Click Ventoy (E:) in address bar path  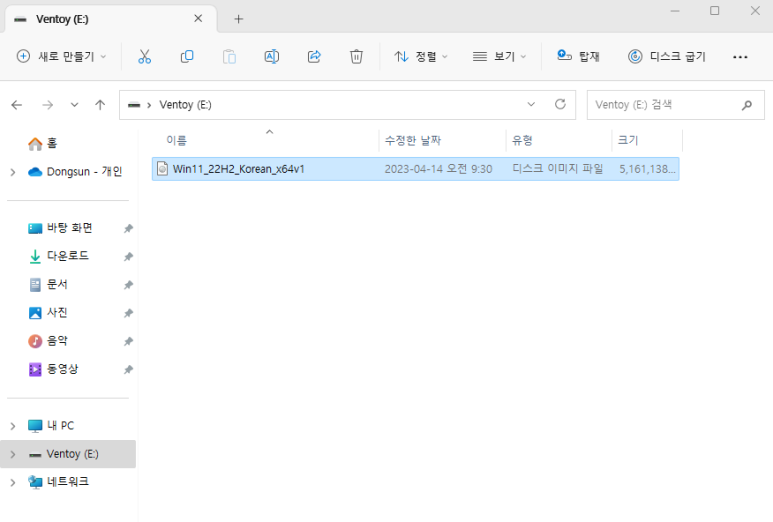coord(185,105)
